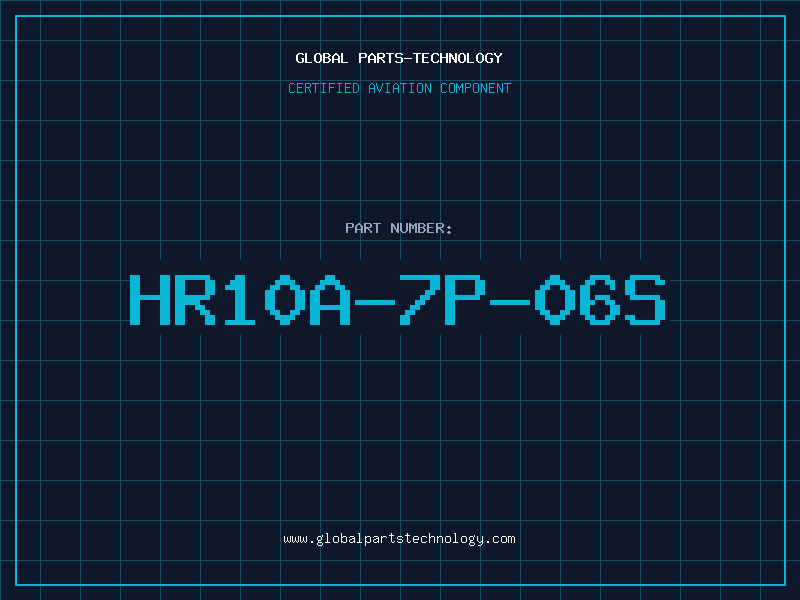The height and width of the screenshot is (600, 800).
Task: Click the CERTIFIED AVIATION COMPONENT subtitle
Action: point(399,88)
